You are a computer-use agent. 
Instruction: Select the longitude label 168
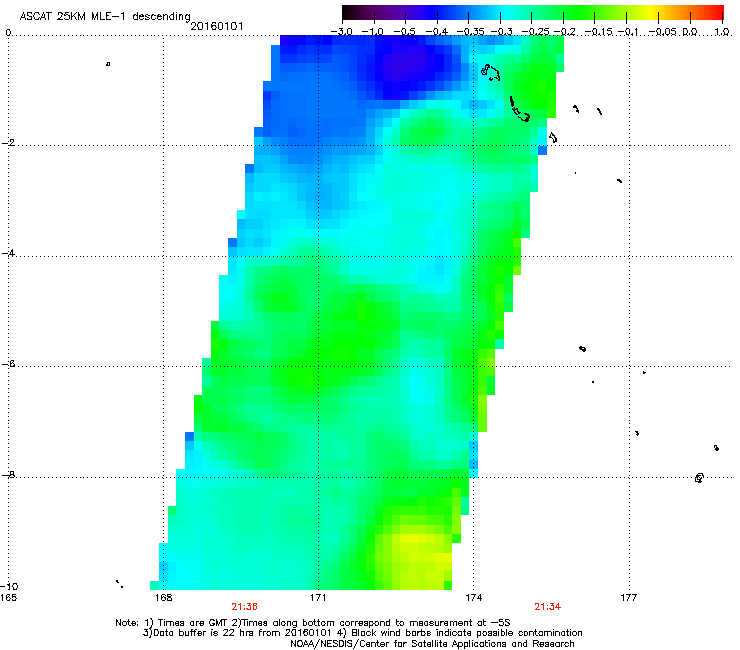click(163, 598)
